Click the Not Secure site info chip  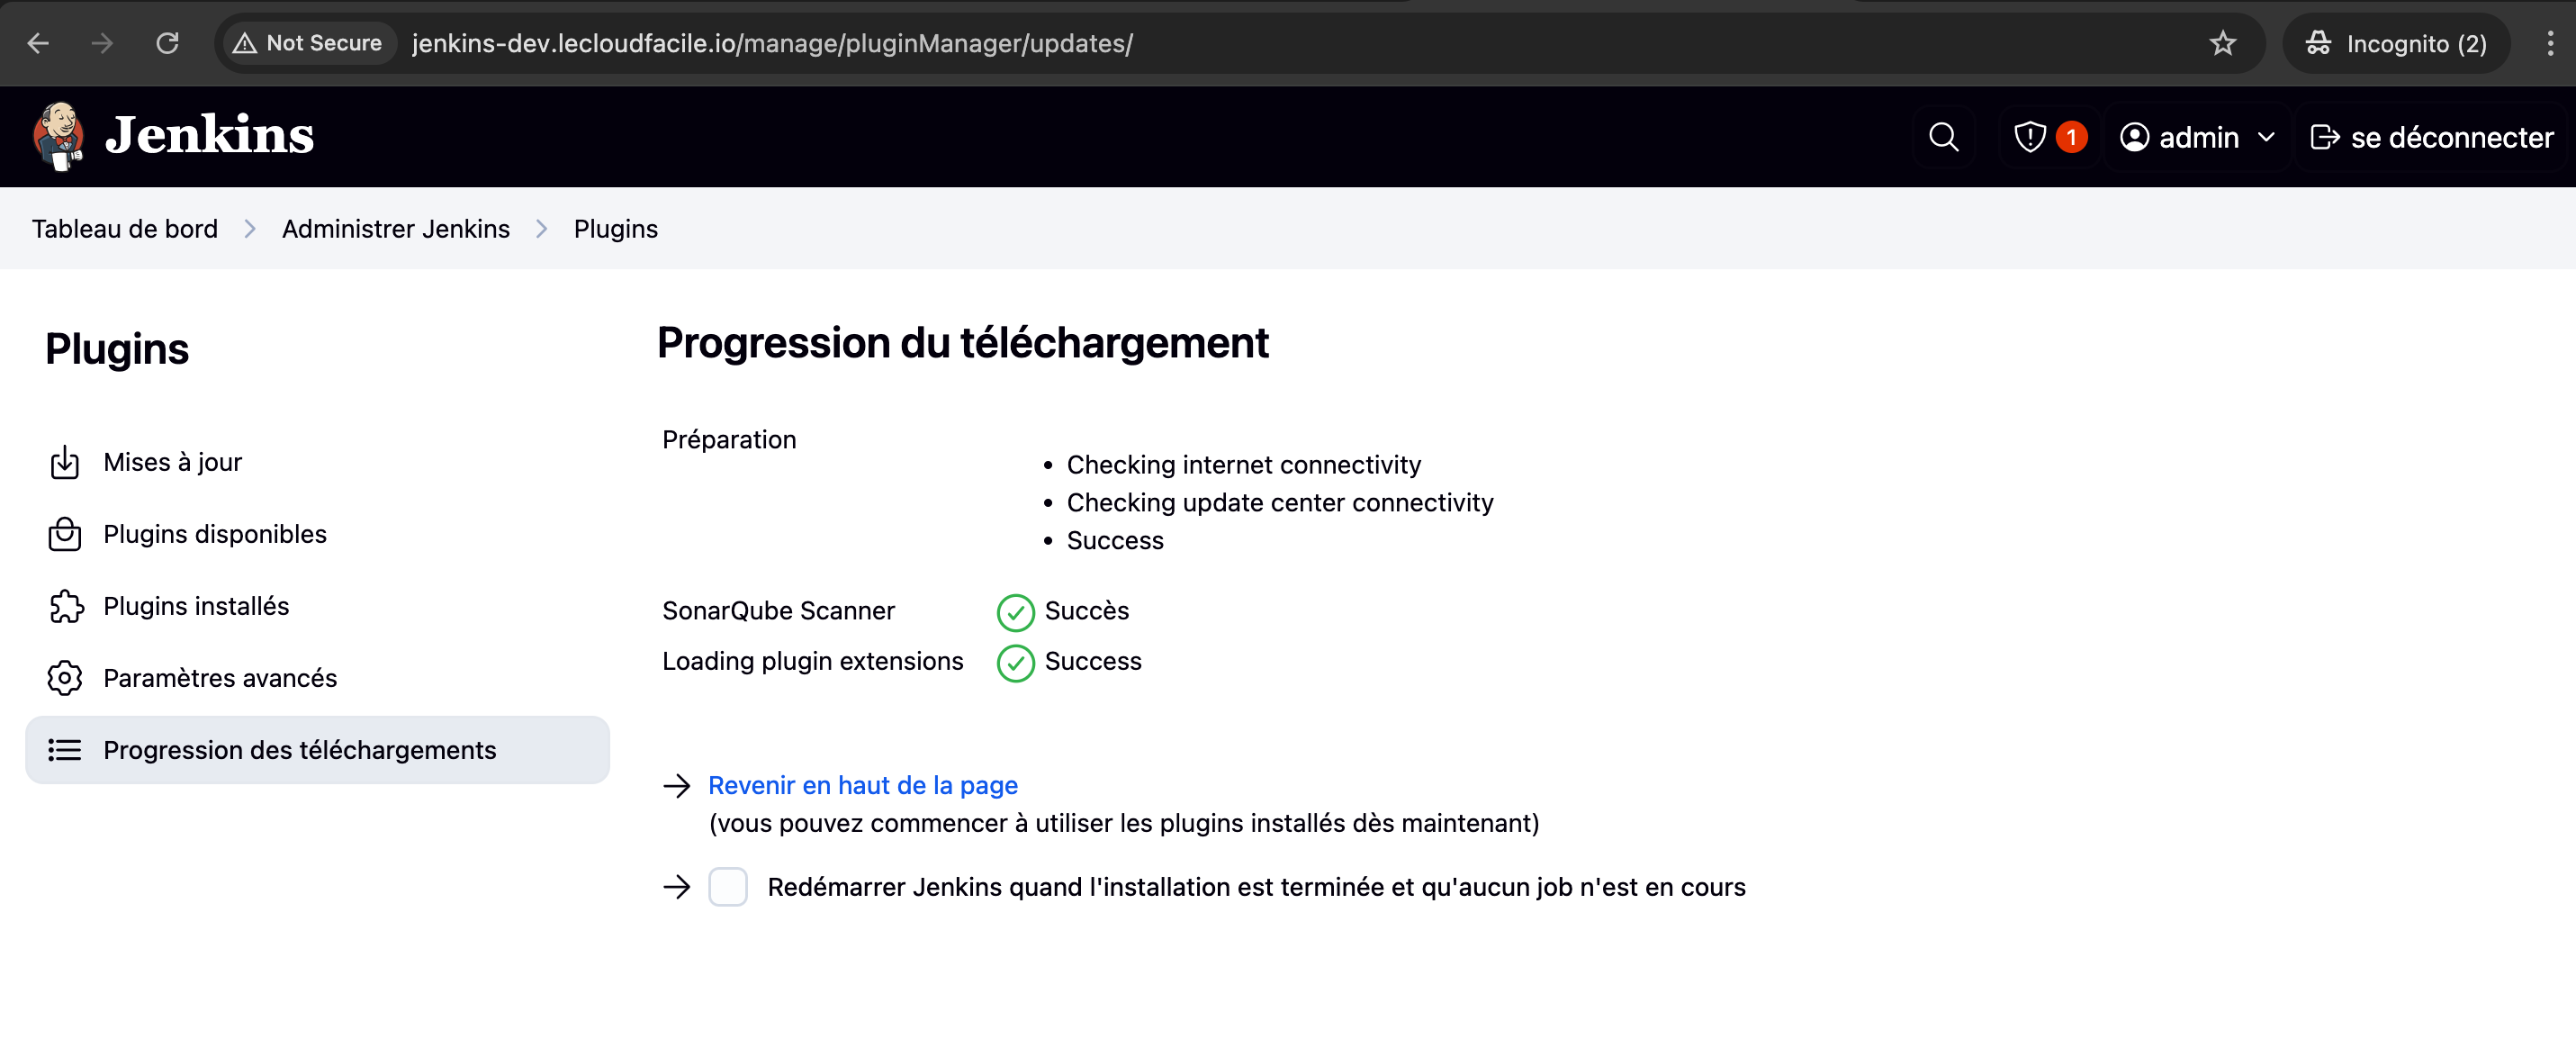click(x=308, y=43)
